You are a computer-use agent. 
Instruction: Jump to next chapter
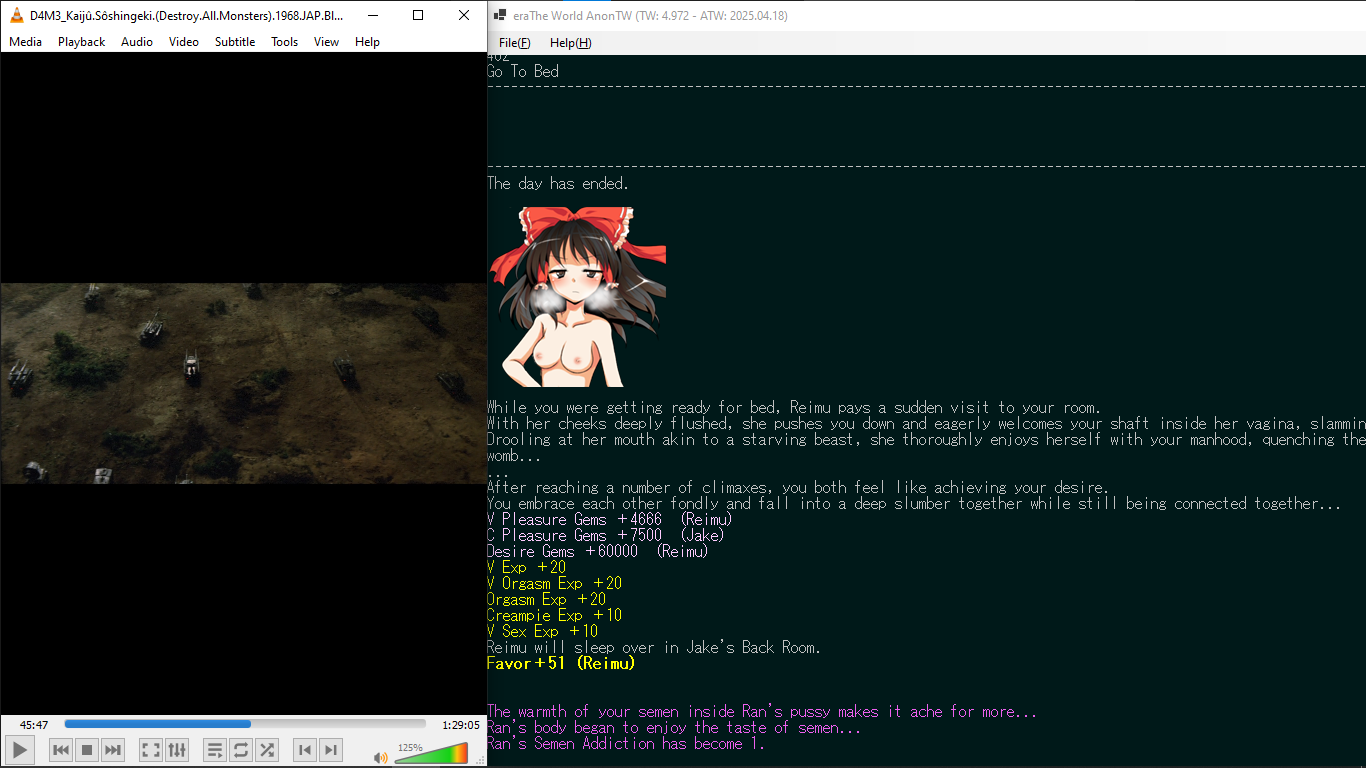point(331,750)
